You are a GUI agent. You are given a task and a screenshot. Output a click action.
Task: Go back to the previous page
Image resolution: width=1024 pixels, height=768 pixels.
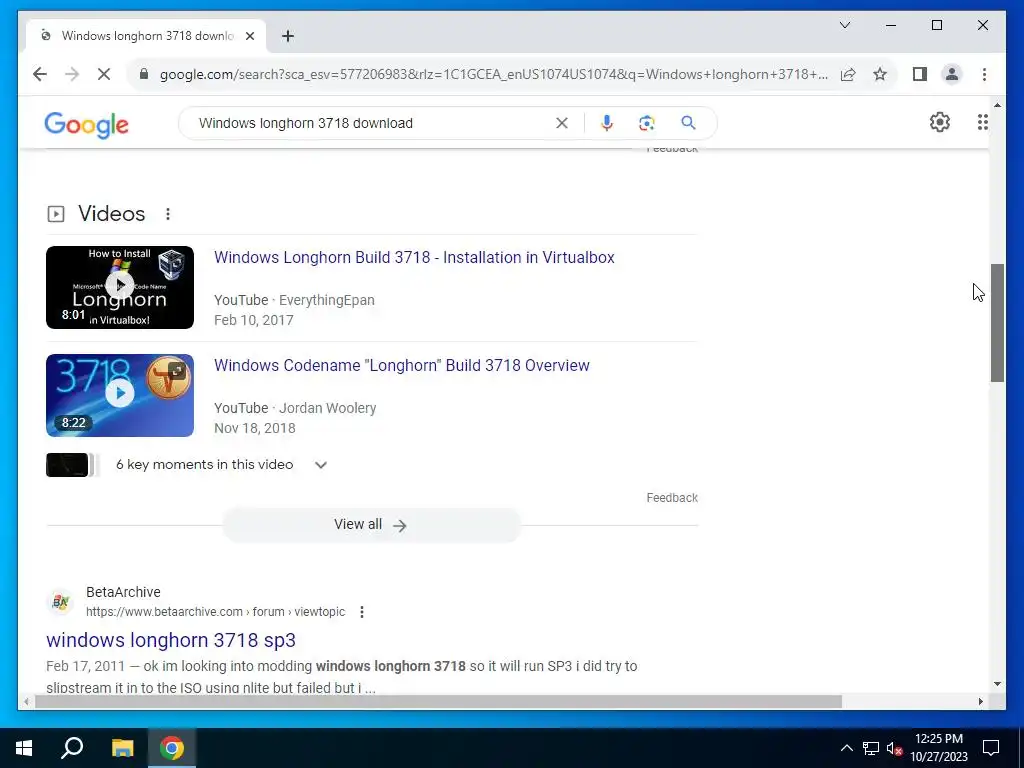40,74
